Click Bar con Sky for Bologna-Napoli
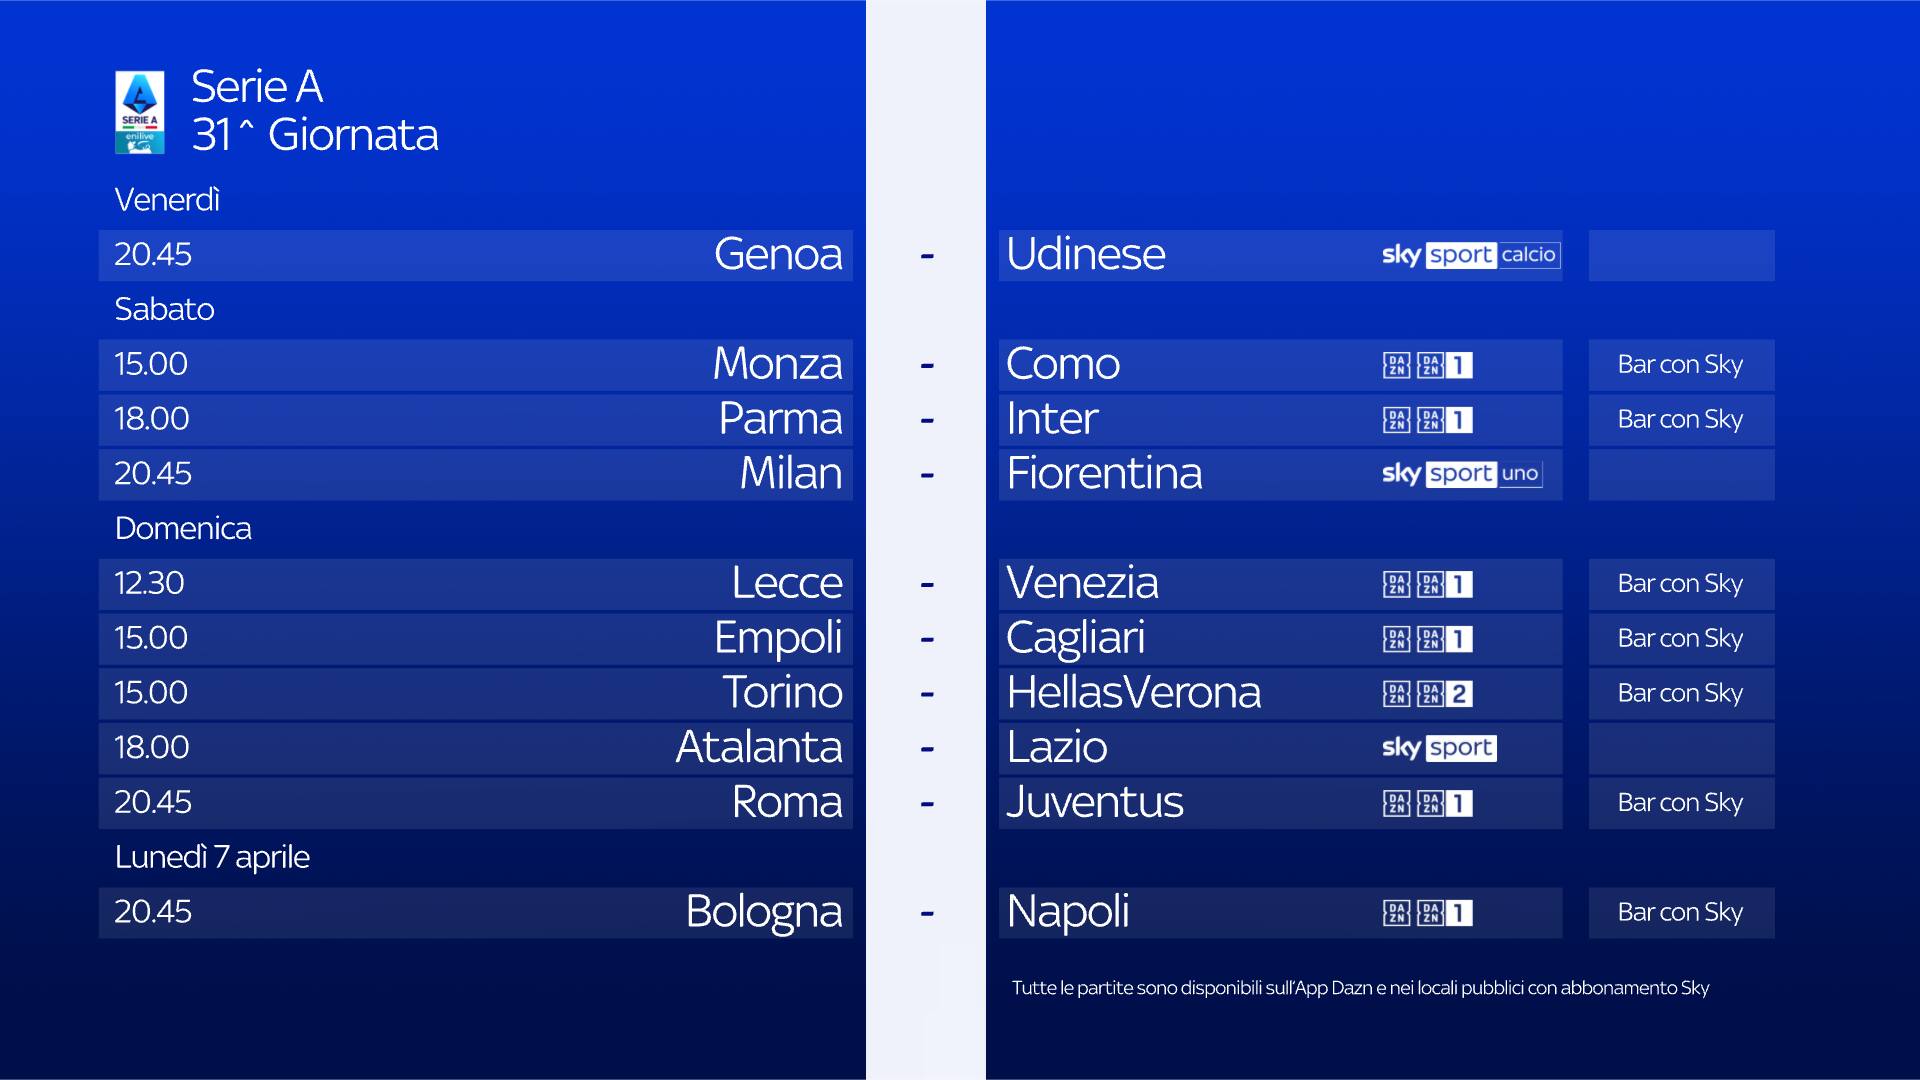The height and width of the screenshot is (1080, 1920). [1680, 913]
